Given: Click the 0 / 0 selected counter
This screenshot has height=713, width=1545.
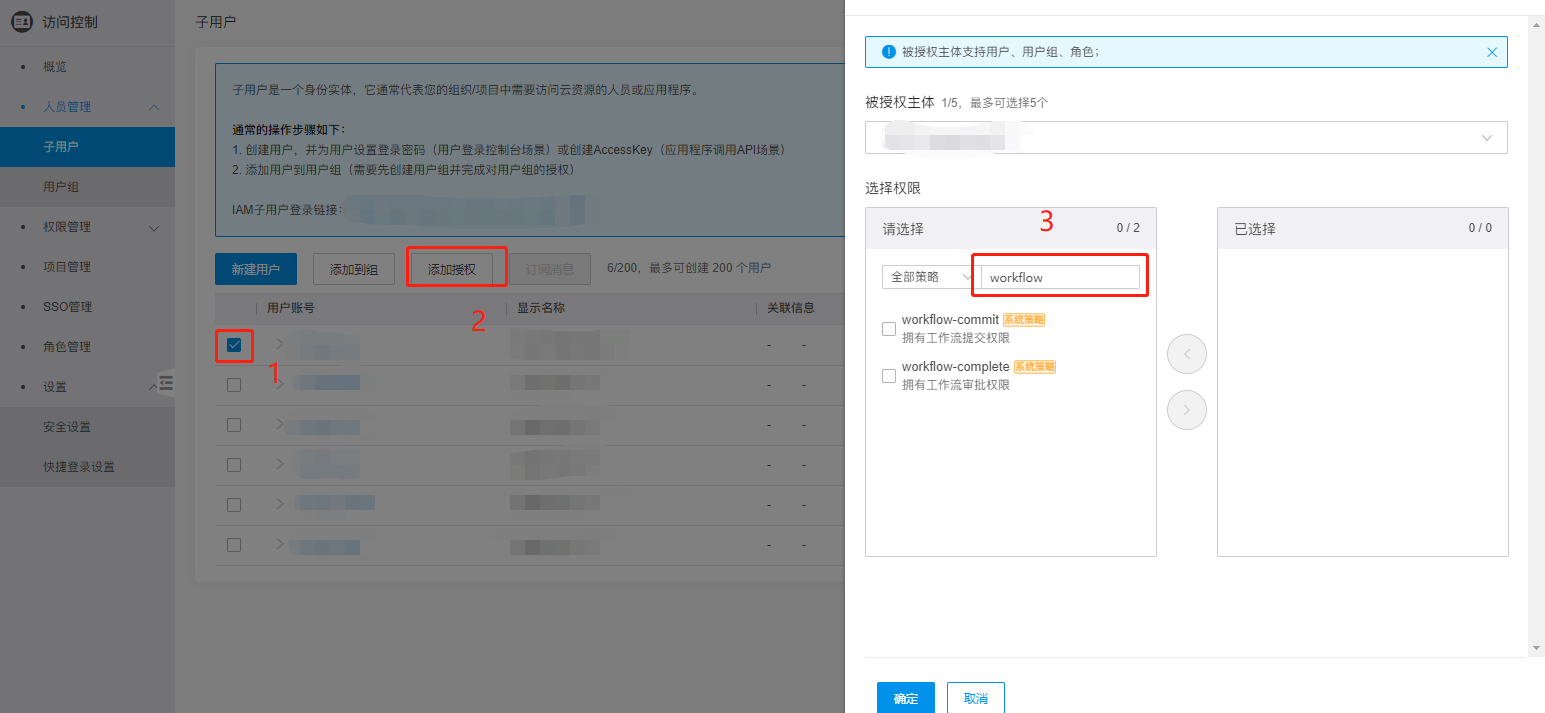Looking at the screenshot, I should click(x=1480, y=228).
